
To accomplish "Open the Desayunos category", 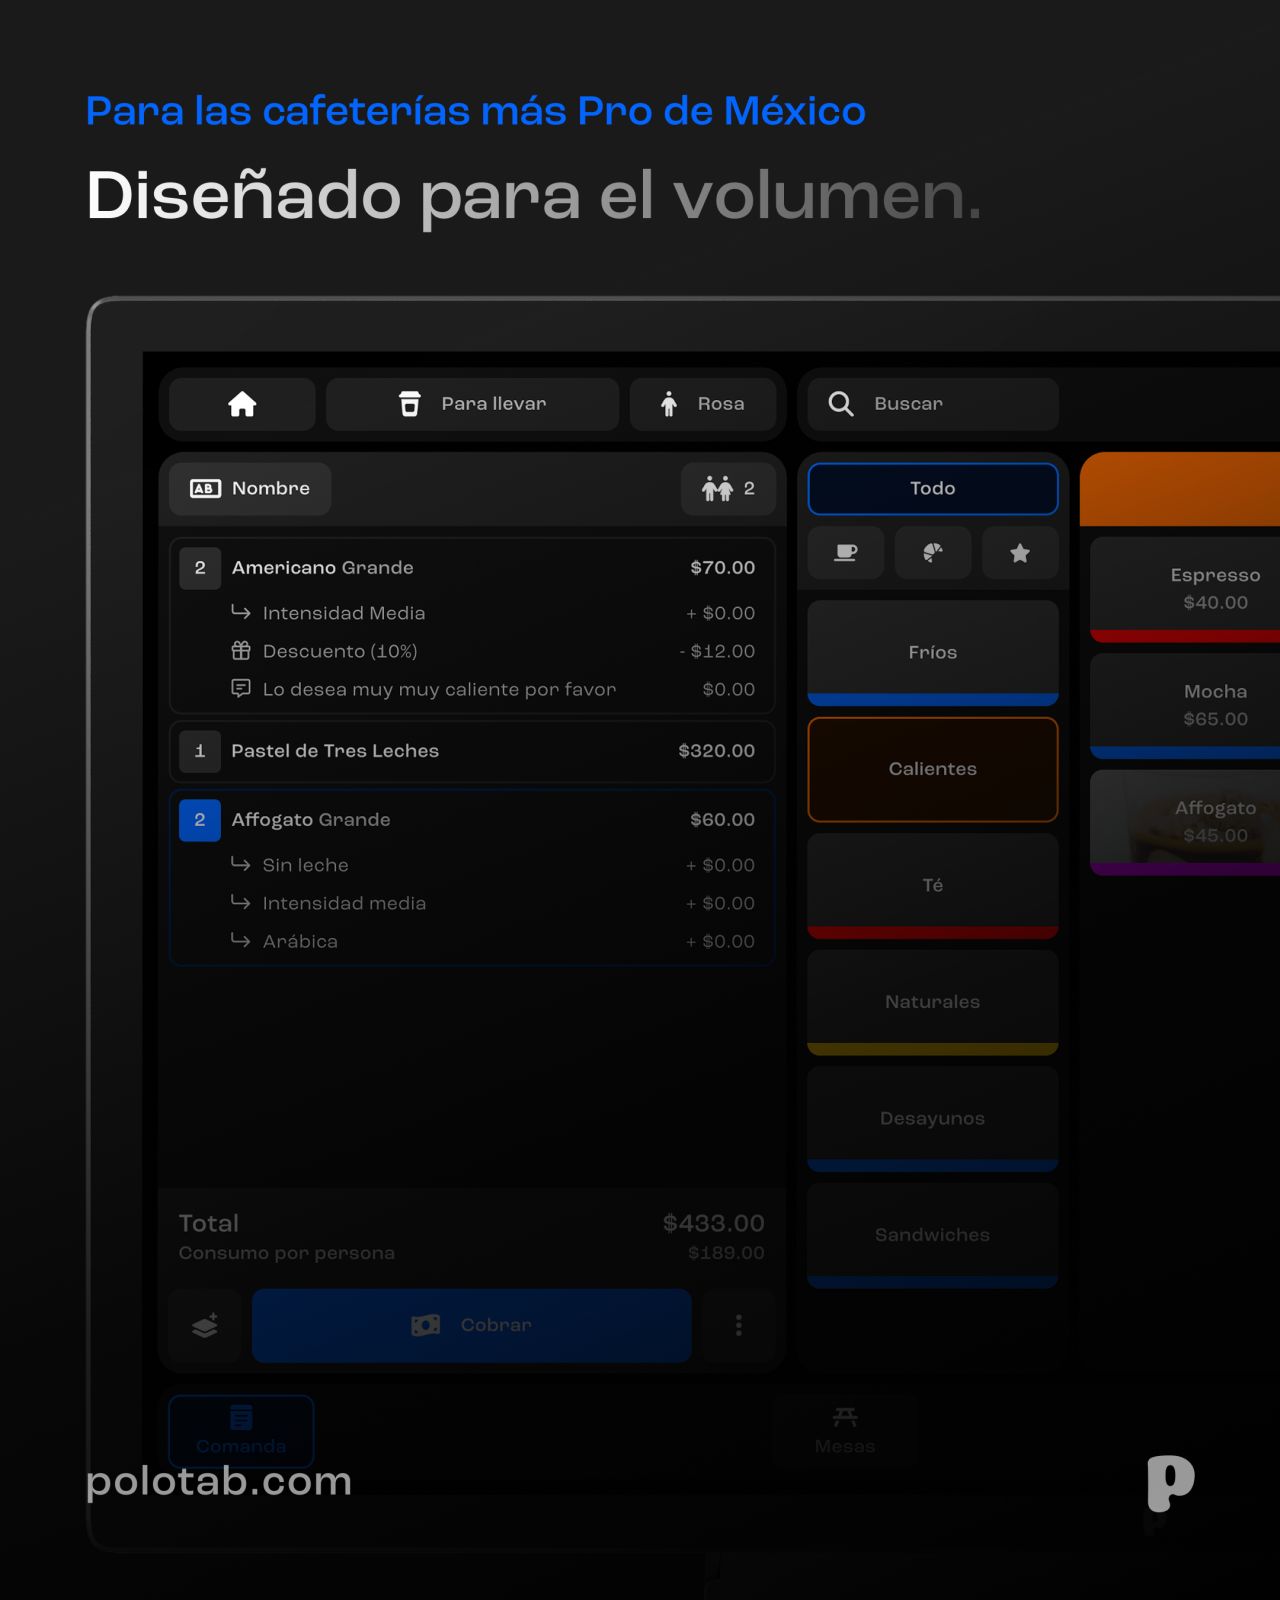I will pyautogui.click(x=933, y=1119).
